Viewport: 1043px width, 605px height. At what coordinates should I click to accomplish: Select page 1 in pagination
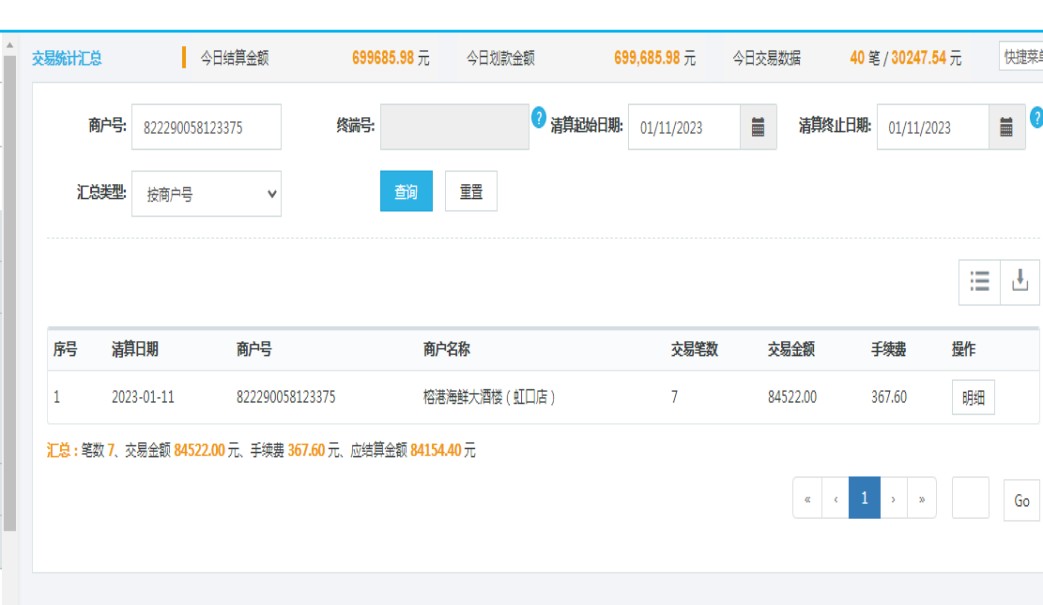click(x=864, y=499)
